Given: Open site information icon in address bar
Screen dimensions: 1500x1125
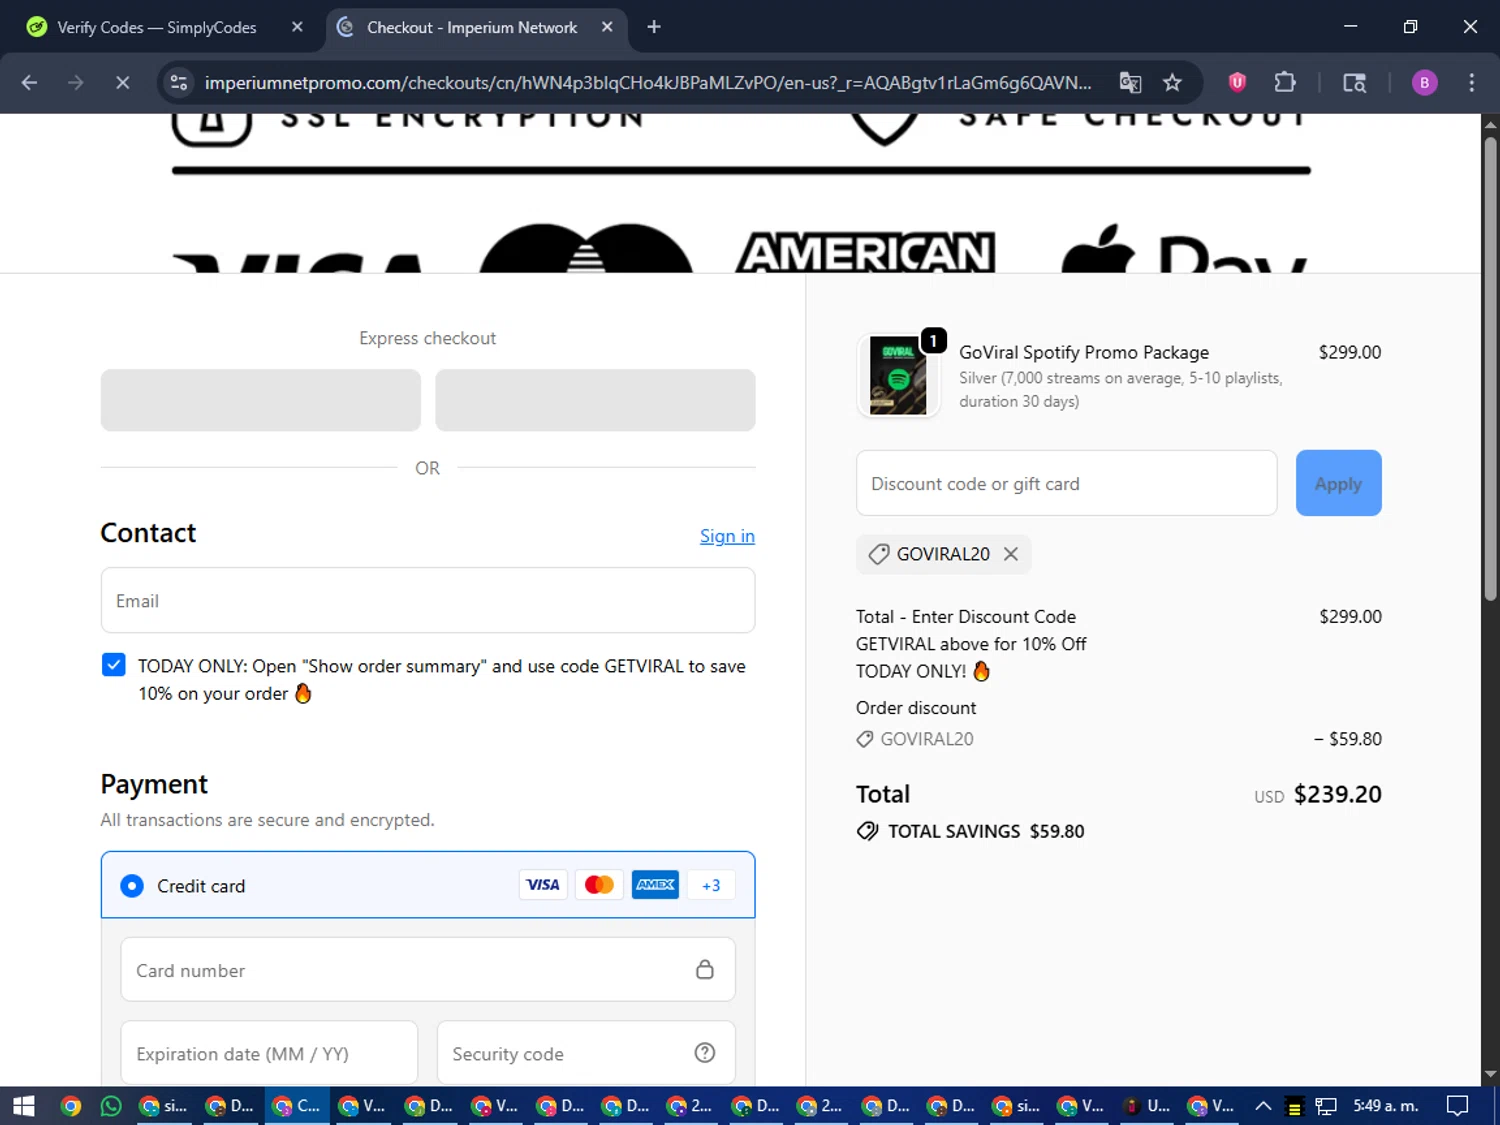Looking at the screenshot, I should click(179, 83).
